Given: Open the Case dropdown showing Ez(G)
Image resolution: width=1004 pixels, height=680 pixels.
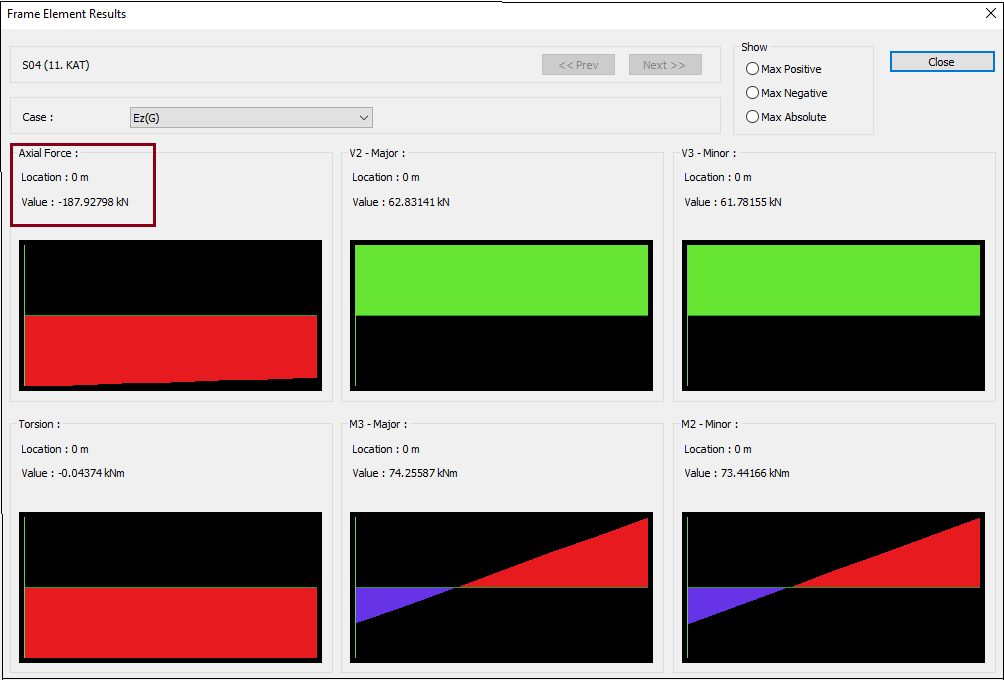Looking at the screenshot, I should pyautogui.click(x=251, y=118).
